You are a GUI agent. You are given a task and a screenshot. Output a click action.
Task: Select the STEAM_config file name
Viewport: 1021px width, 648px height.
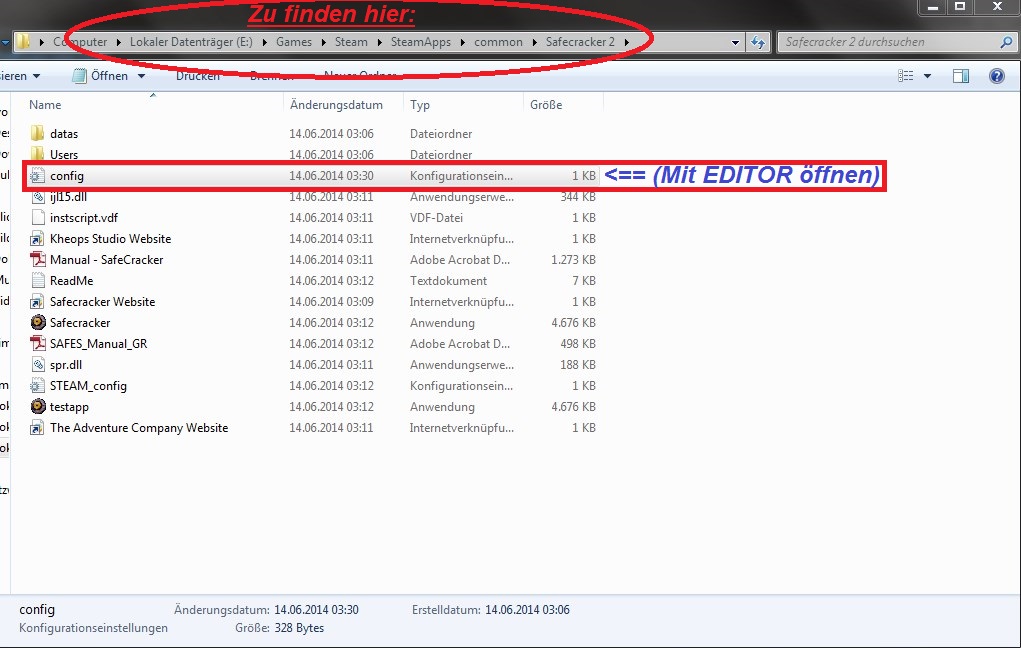click(x=88, y=386)
